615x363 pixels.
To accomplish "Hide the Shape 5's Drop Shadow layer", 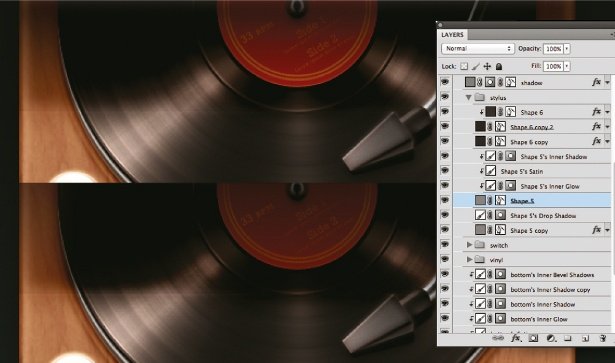I will tap(444, 215).
